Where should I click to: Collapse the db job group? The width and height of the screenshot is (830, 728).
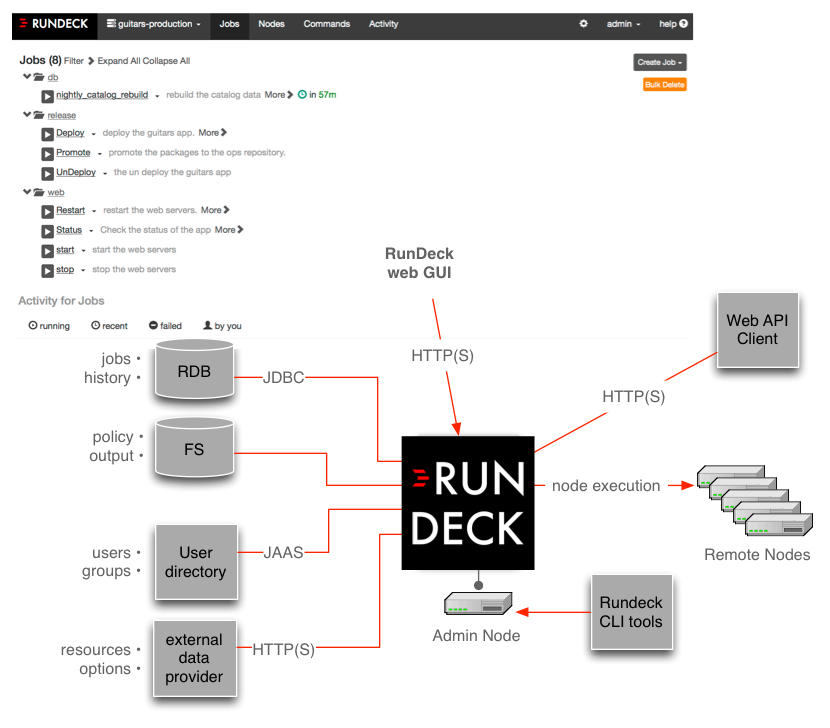click(x=28, y=78)
